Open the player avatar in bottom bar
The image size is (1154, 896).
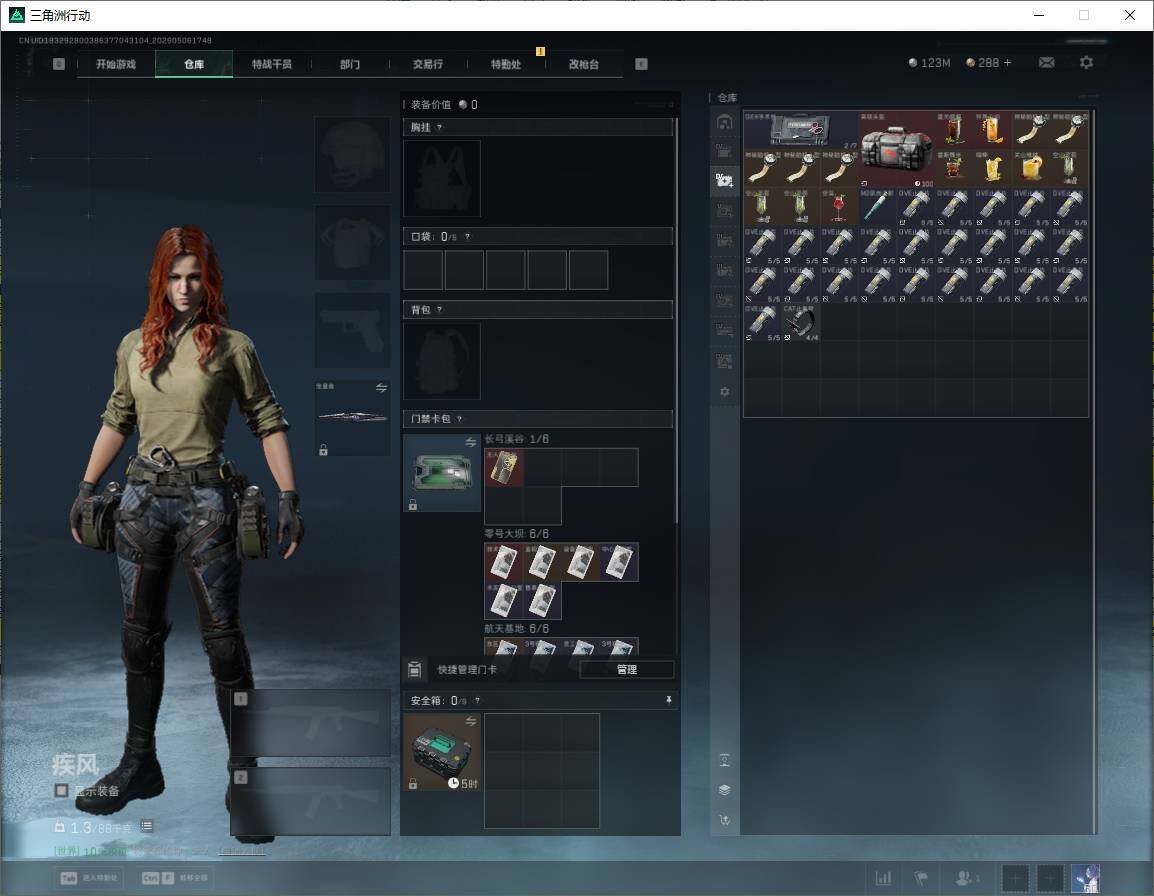[x=1086, y=878]
